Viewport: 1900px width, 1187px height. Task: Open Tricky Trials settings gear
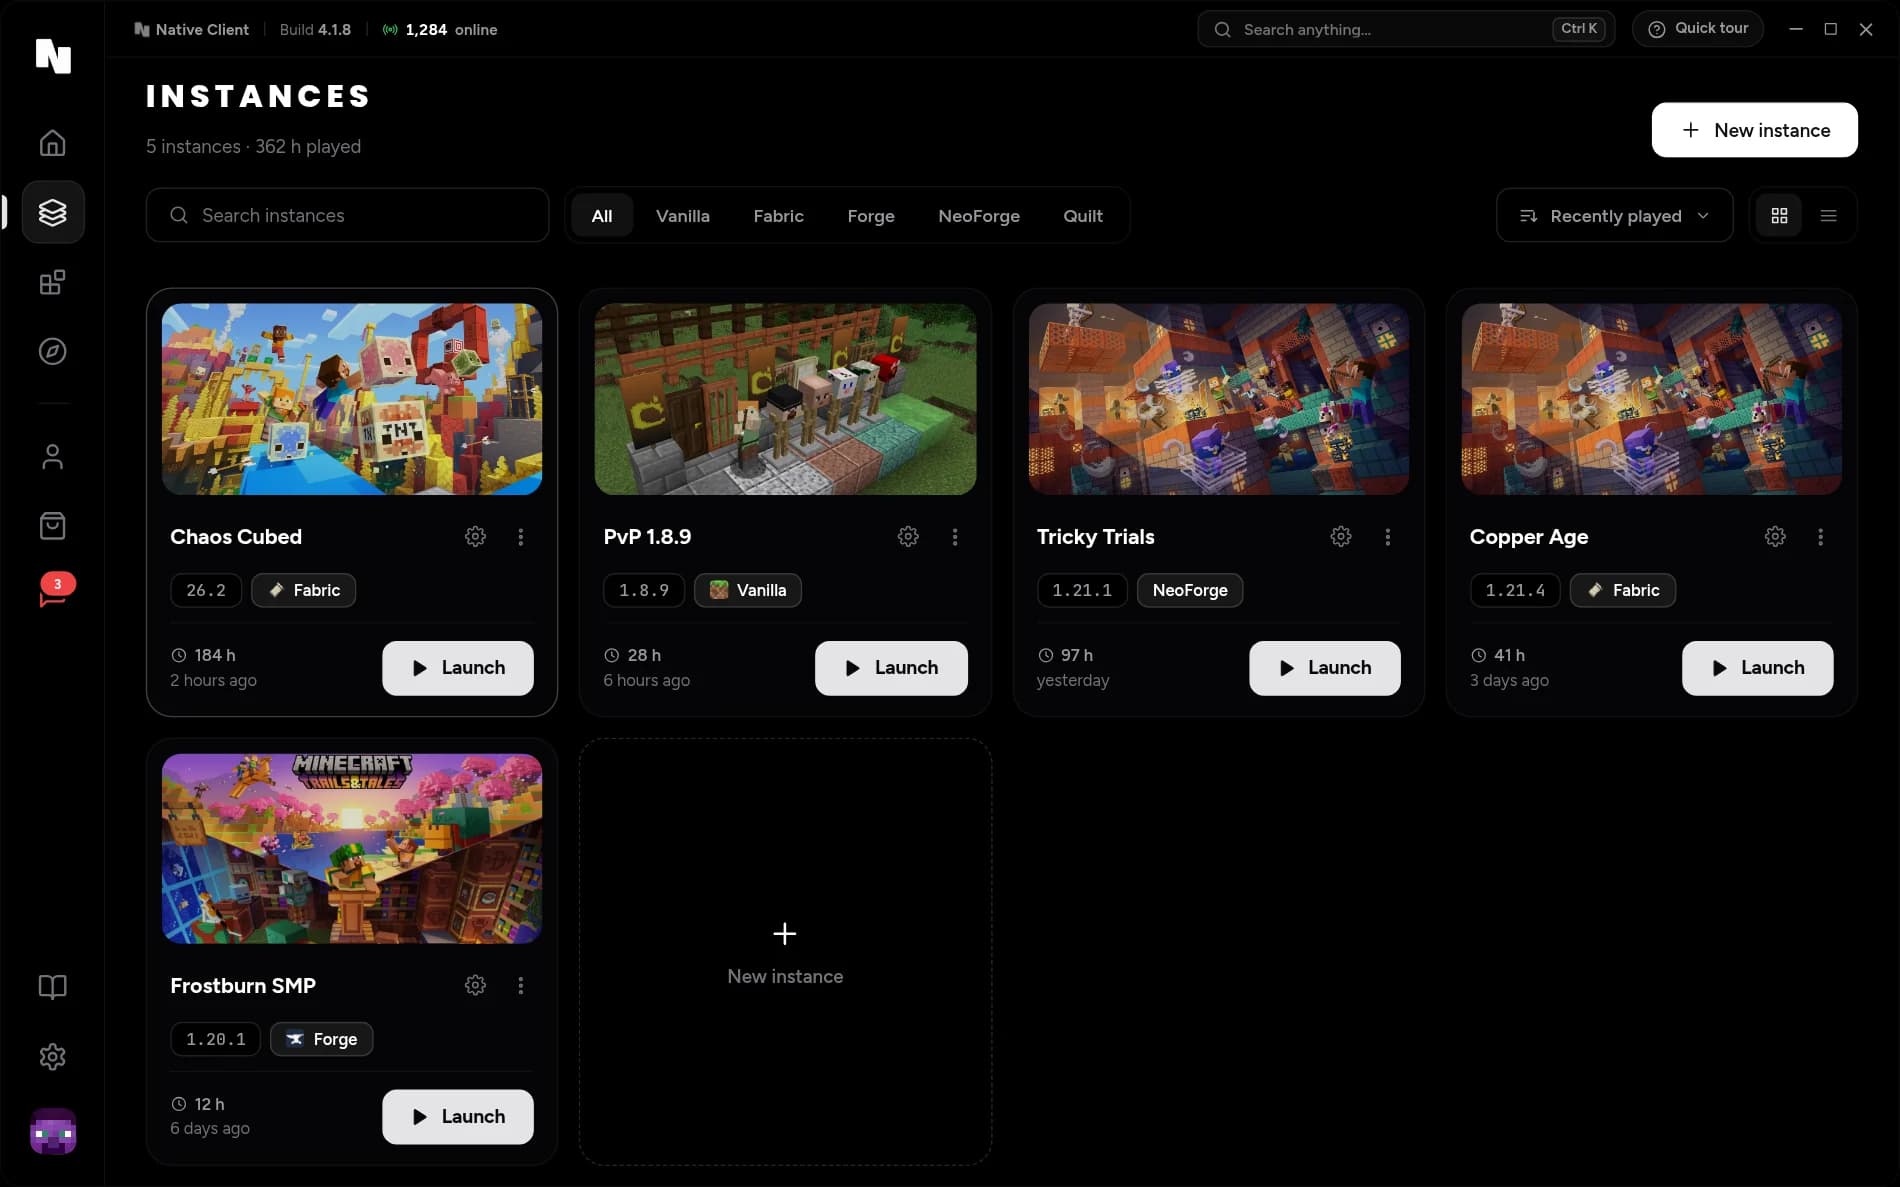point(1341,537)
